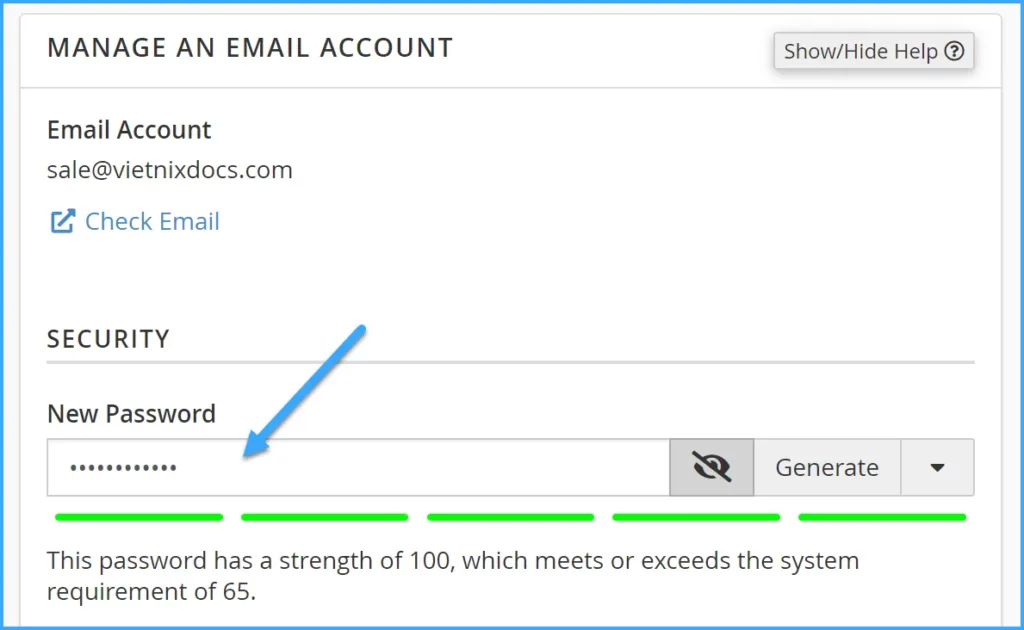Click the Manage an Email Account heading
Viewport: 1024px width, 630px height.
coord(250,47)
